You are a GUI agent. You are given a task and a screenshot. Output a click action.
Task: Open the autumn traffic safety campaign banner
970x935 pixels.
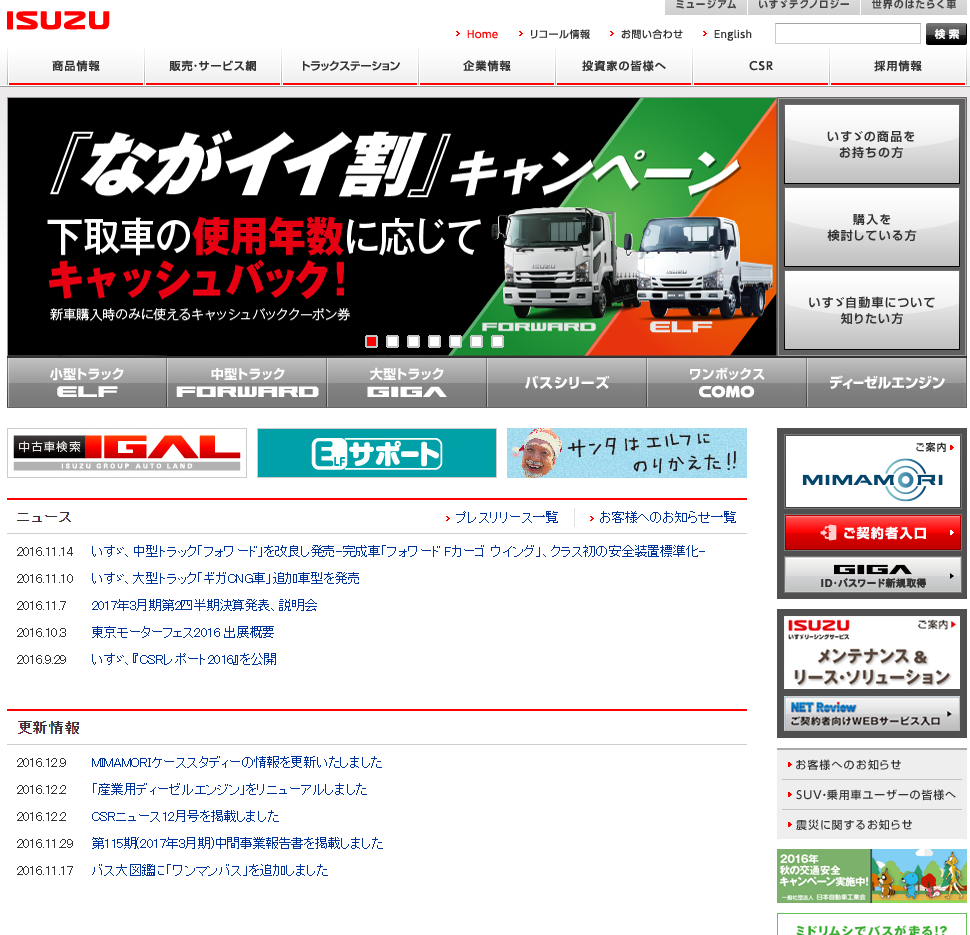click(x=872, y=876)
